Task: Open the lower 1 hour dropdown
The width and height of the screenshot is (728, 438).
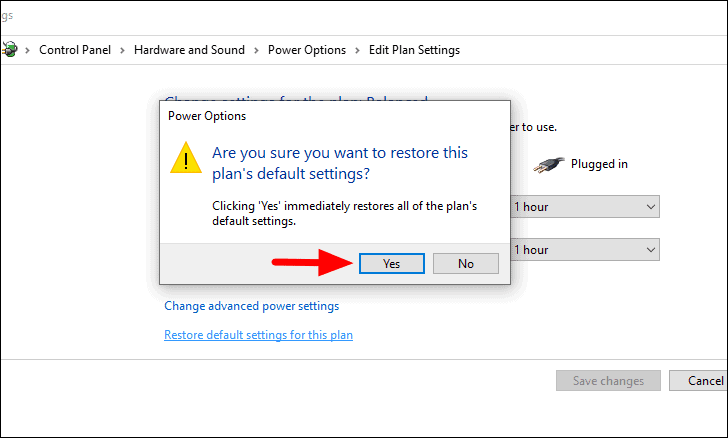Action: tap(585, 250)
